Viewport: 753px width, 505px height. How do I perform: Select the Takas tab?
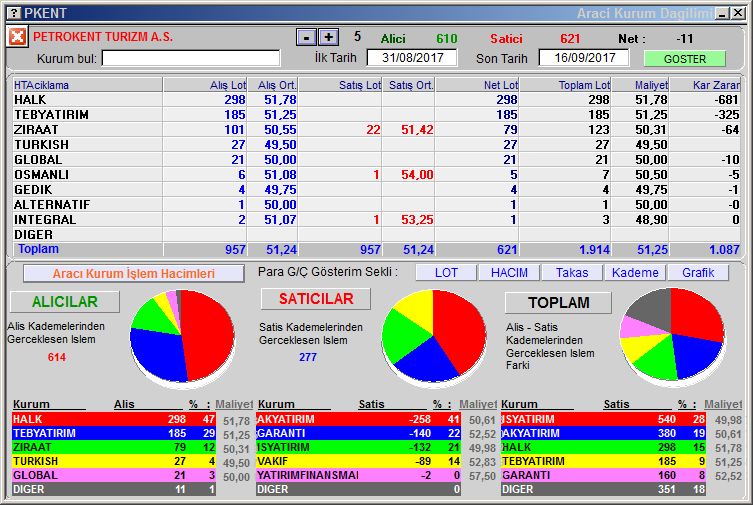click(572, 273)
